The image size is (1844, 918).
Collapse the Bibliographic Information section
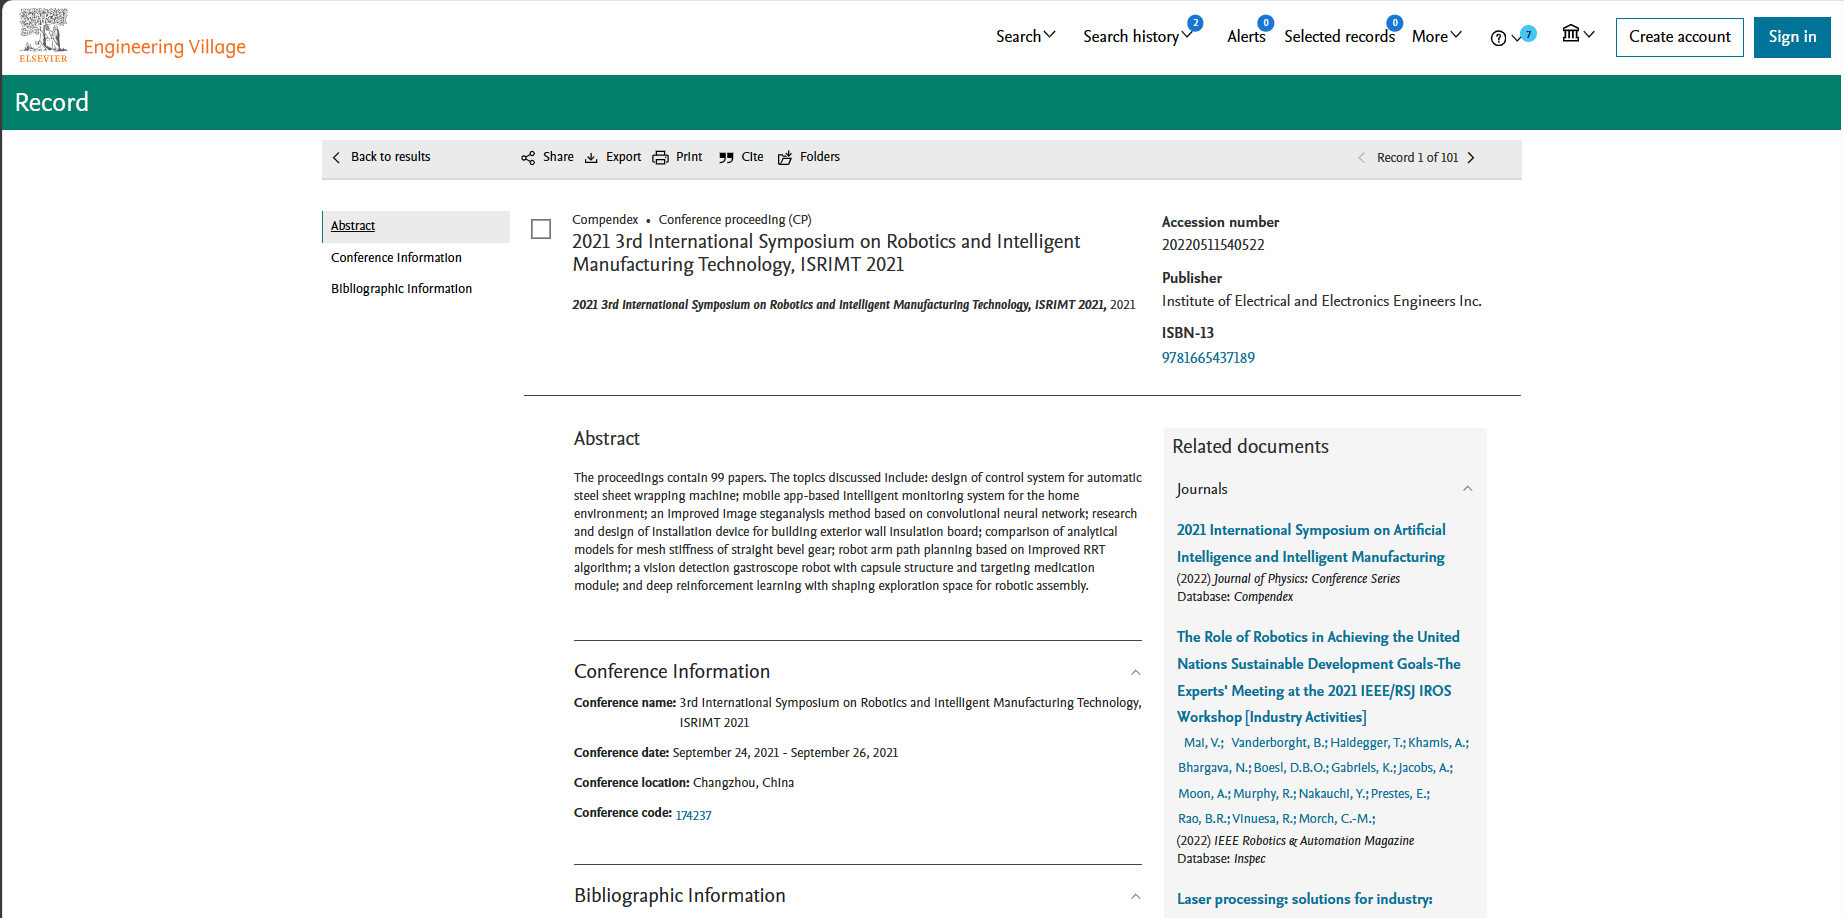point(1135,896)
